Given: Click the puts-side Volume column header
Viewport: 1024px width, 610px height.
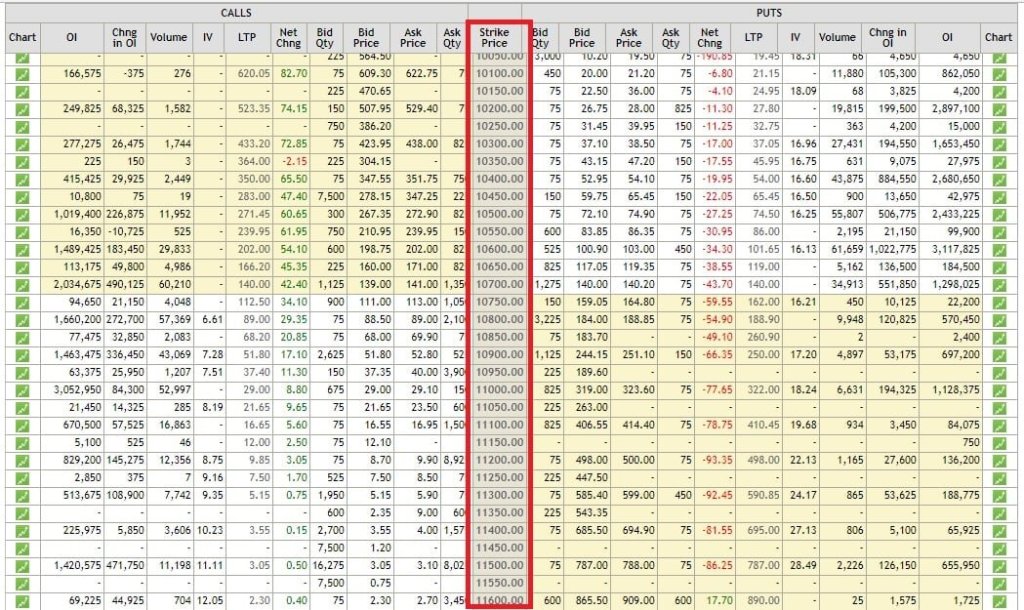Looking at the screenshot, I should pyautogui.click(x=837, y=38).
